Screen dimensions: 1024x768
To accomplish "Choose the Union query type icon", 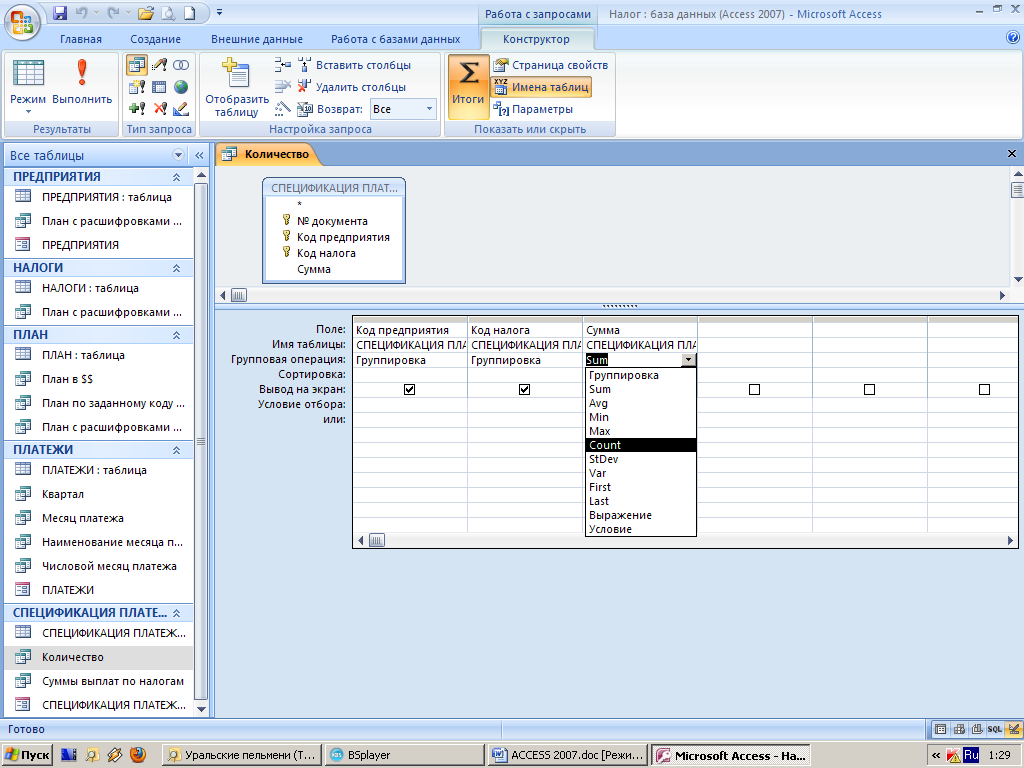I will click(x=181, y=65).
